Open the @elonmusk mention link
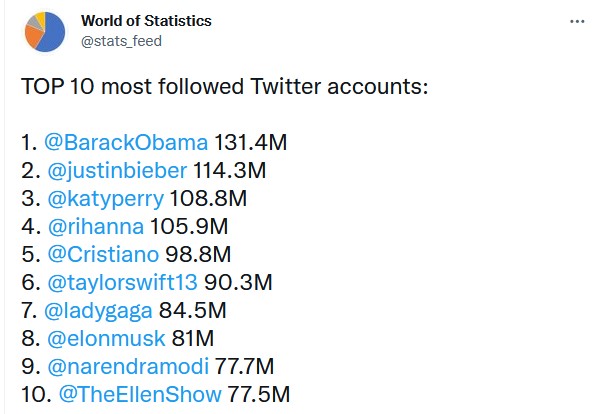The image size is (603, 414). 106,339
